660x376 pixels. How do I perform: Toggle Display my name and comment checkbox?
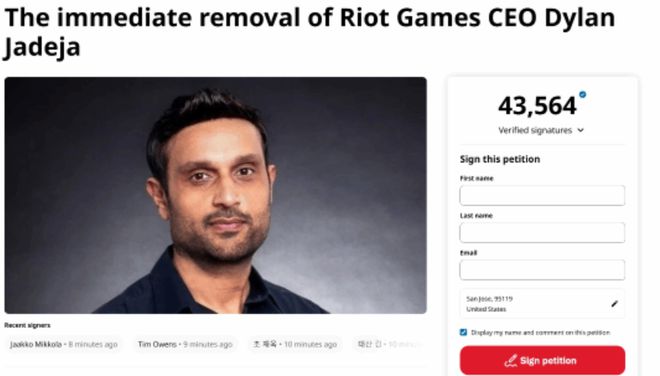(463, 332)
